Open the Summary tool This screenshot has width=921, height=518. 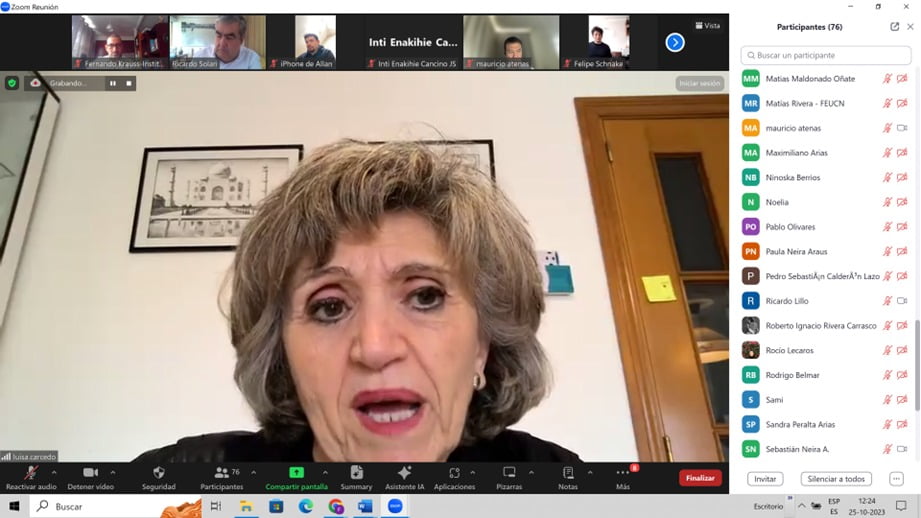[x=356, y=472]
